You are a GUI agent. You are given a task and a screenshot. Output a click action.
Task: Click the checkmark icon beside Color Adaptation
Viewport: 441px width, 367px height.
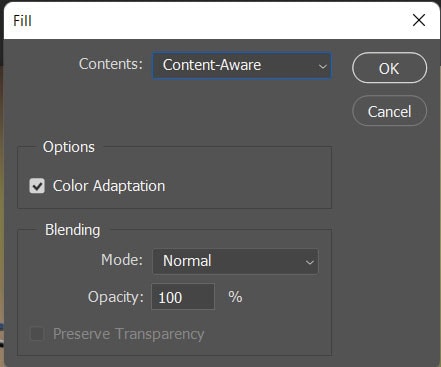point(37,186)
